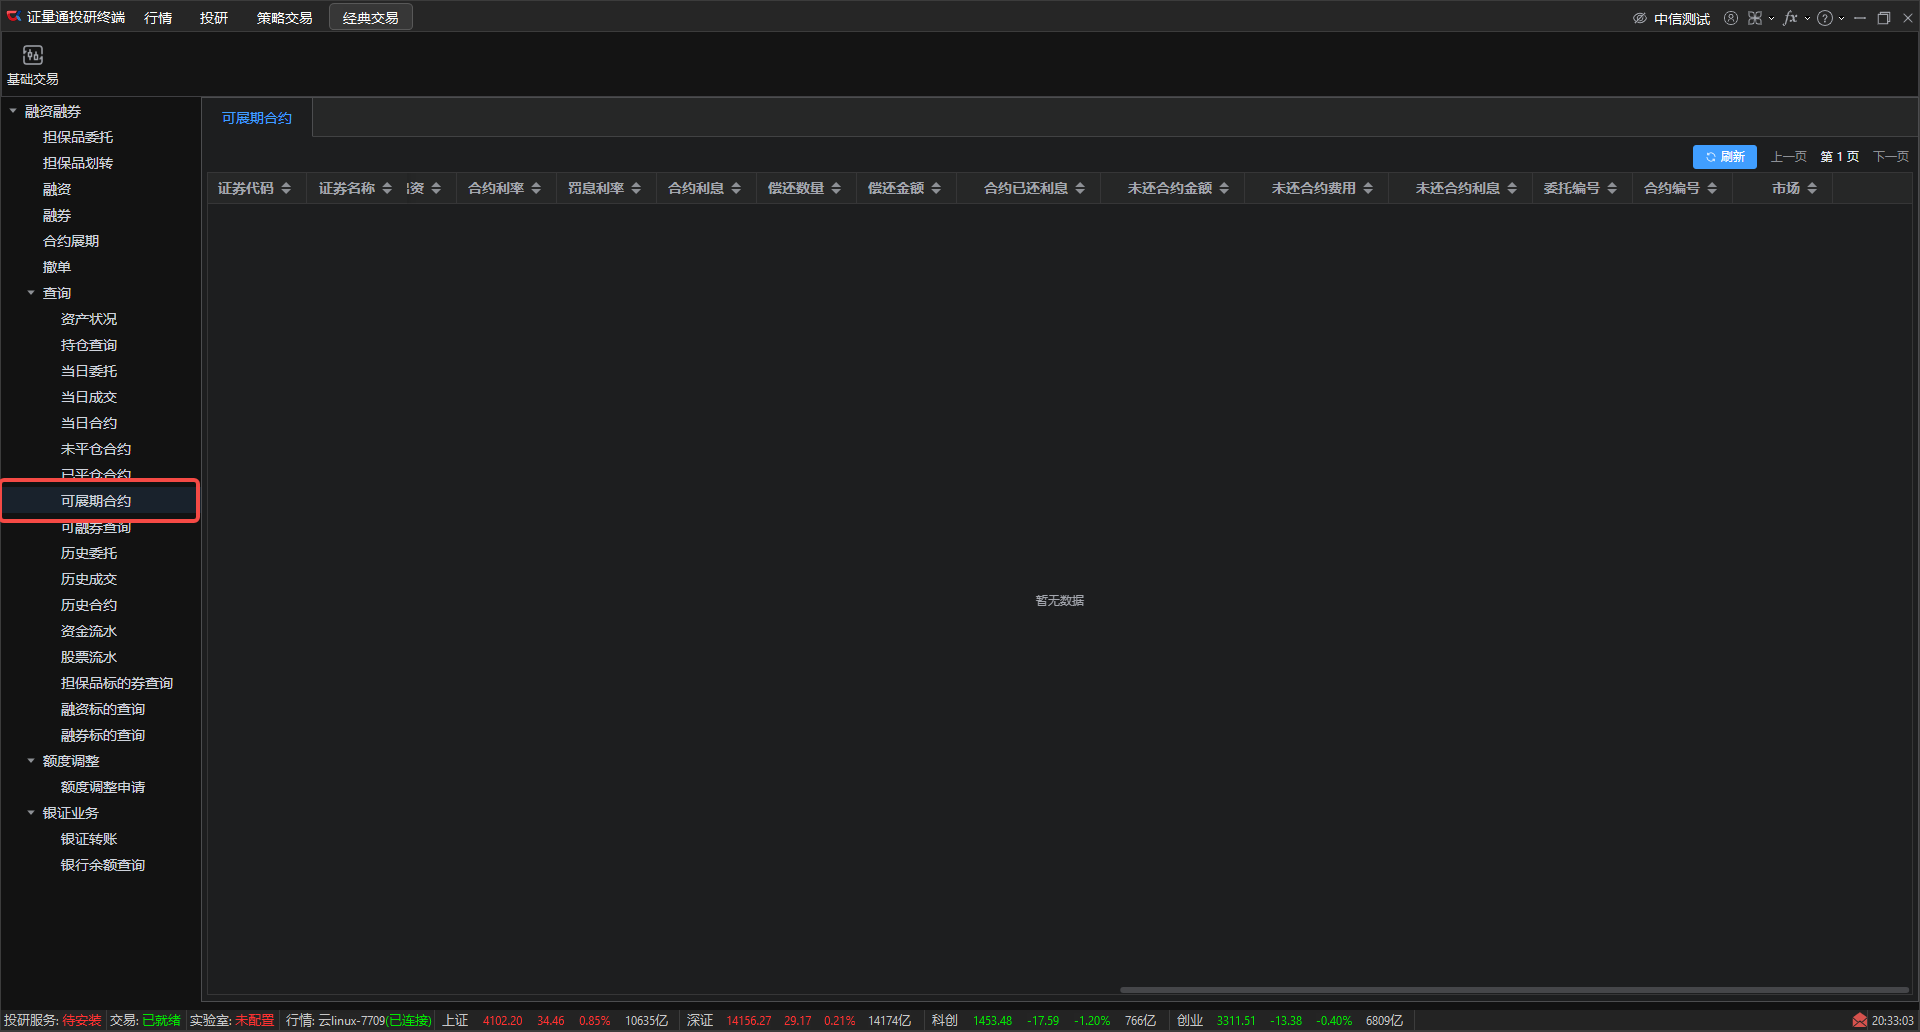Image resolution: width=1920 pixels, height=1032 pixels.
Task: Open the help question mark icon
Action: (1825, 18)
